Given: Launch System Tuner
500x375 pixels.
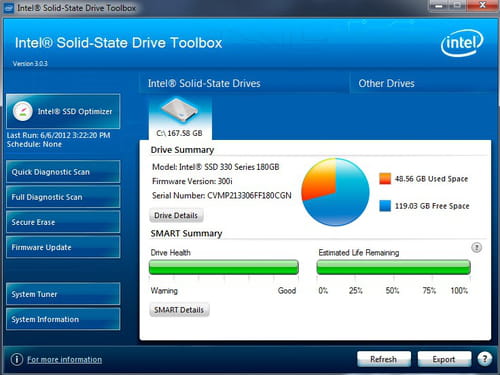Looking at the screenshot, I should (x=63, y=294).
